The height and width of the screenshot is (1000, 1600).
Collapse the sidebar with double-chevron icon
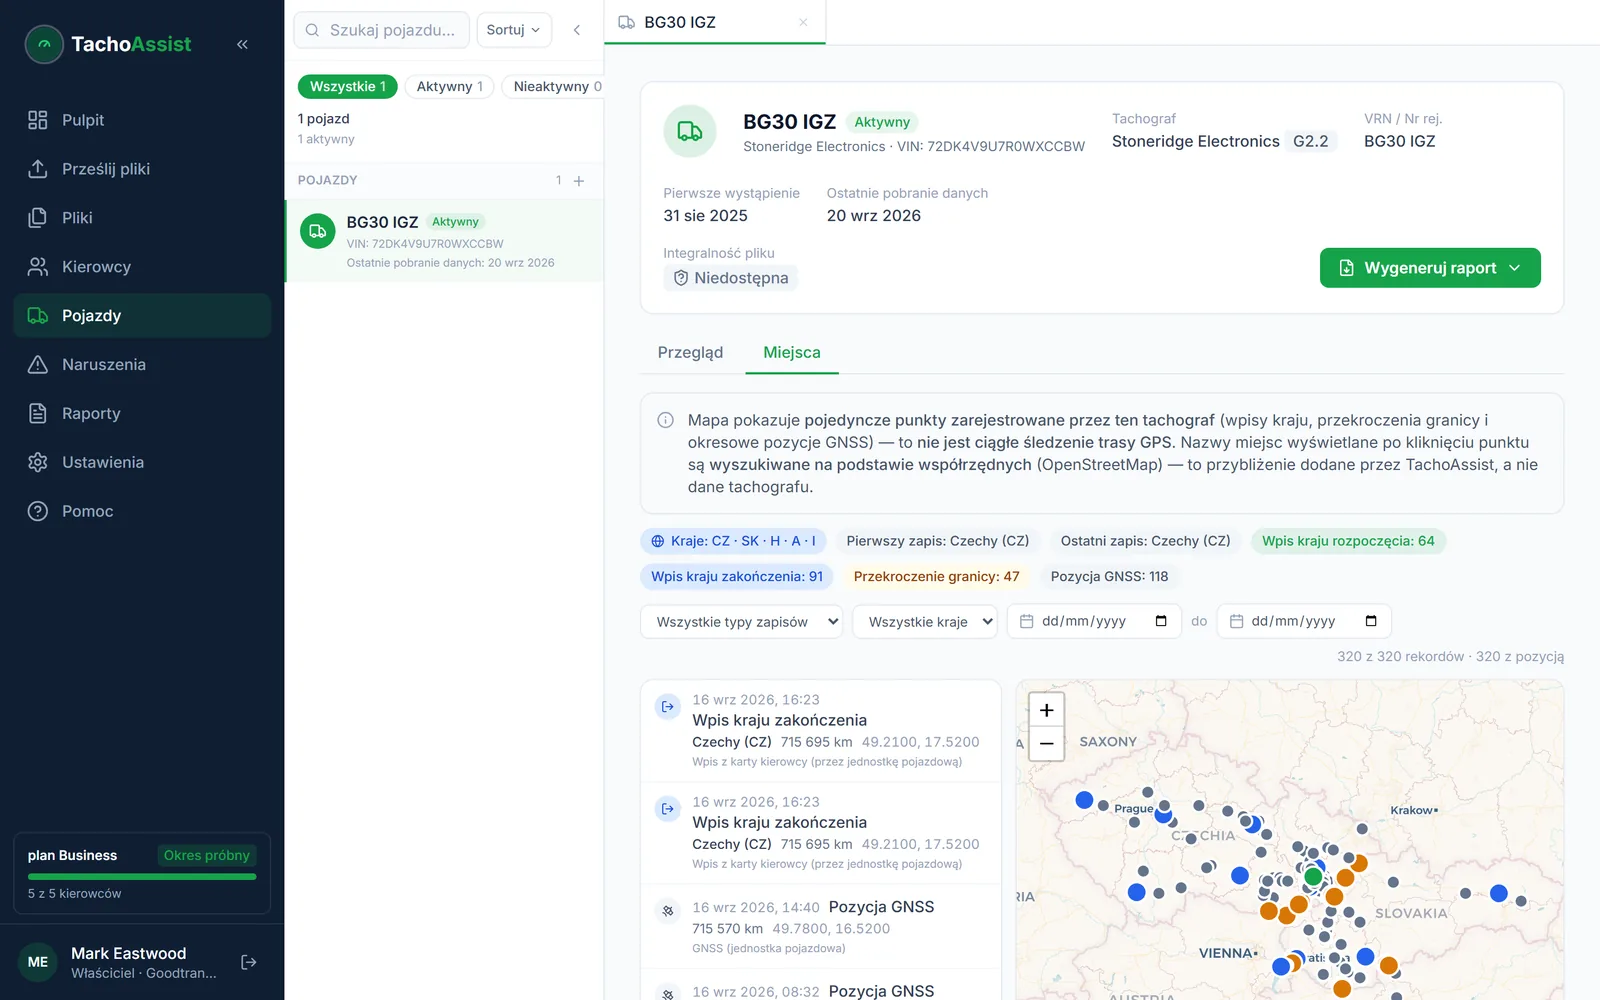(x=242, y=44)
